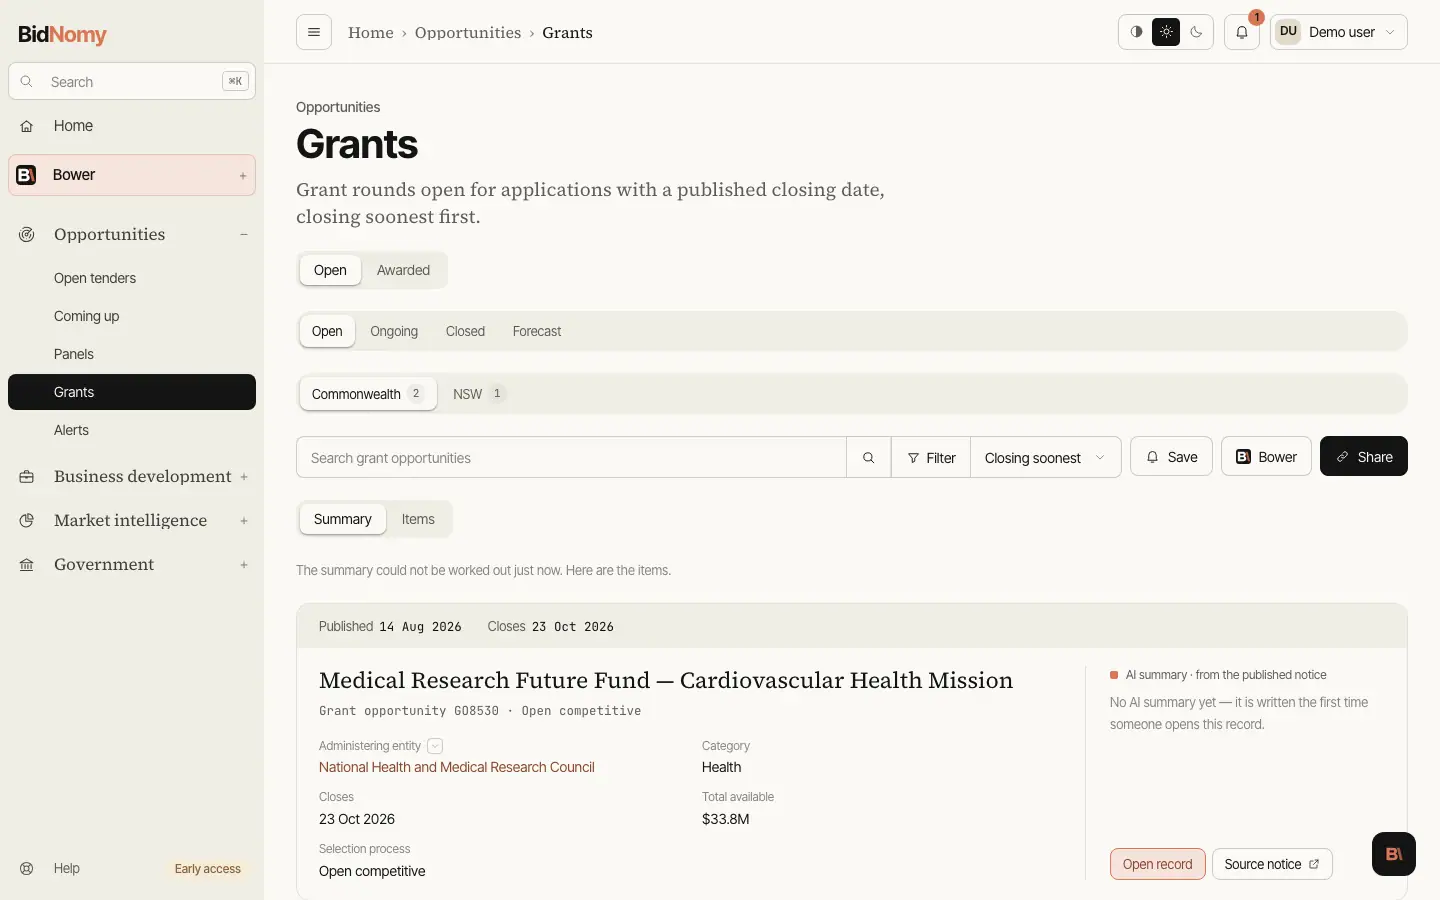The image size is (1440, 900).
Task: Open the Source notice external link
Action: (x=1272, y=864)
